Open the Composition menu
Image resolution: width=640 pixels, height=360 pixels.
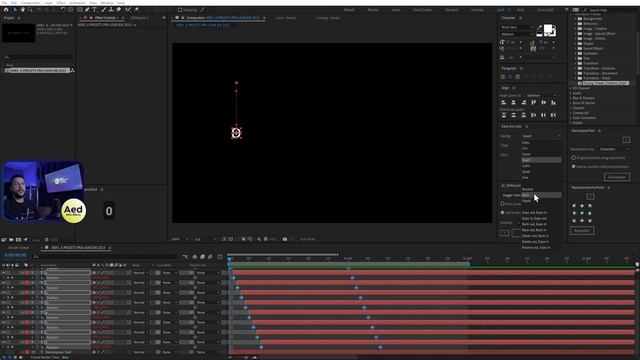click(x=31, y=3)
